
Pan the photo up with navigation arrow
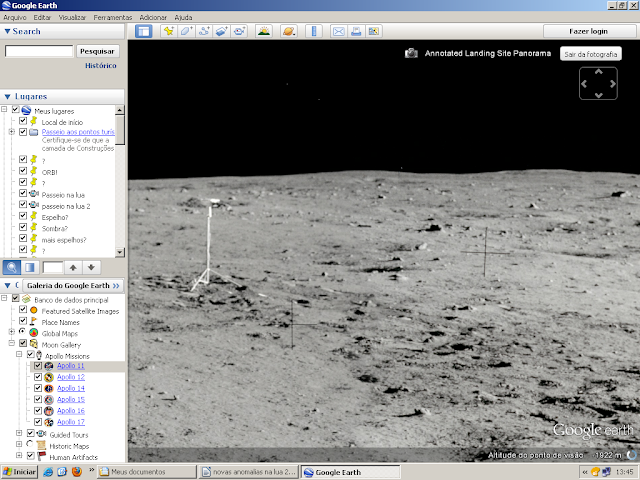click(598, 72)
